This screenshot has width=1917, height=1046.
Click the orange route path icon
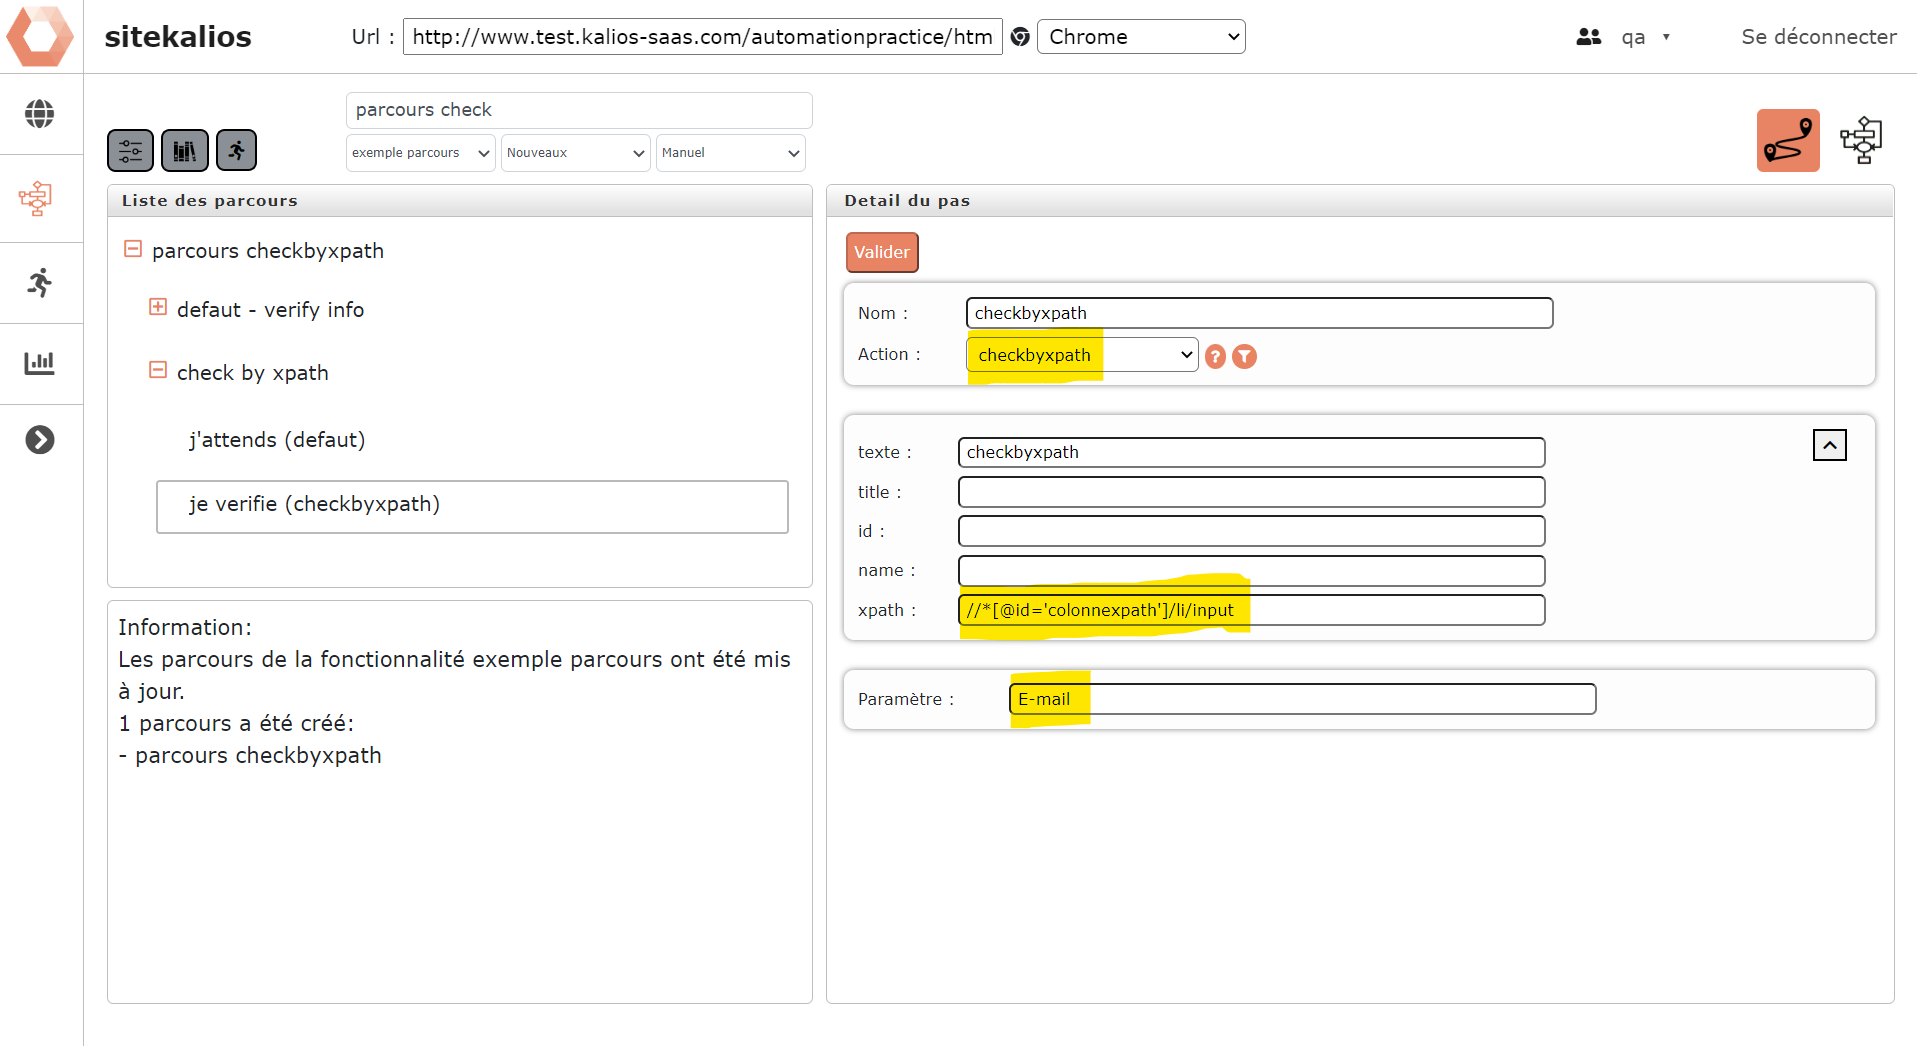point(1787,141)
